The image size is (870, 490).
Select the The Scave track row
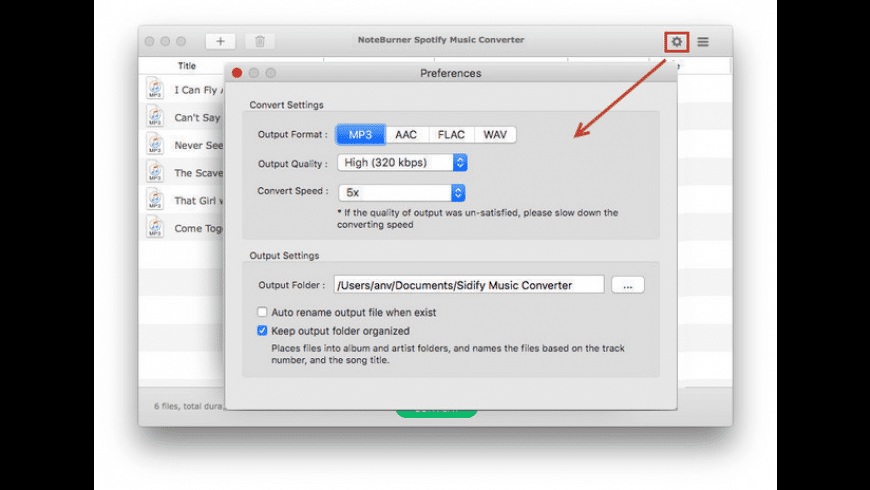tap(182, 173)
